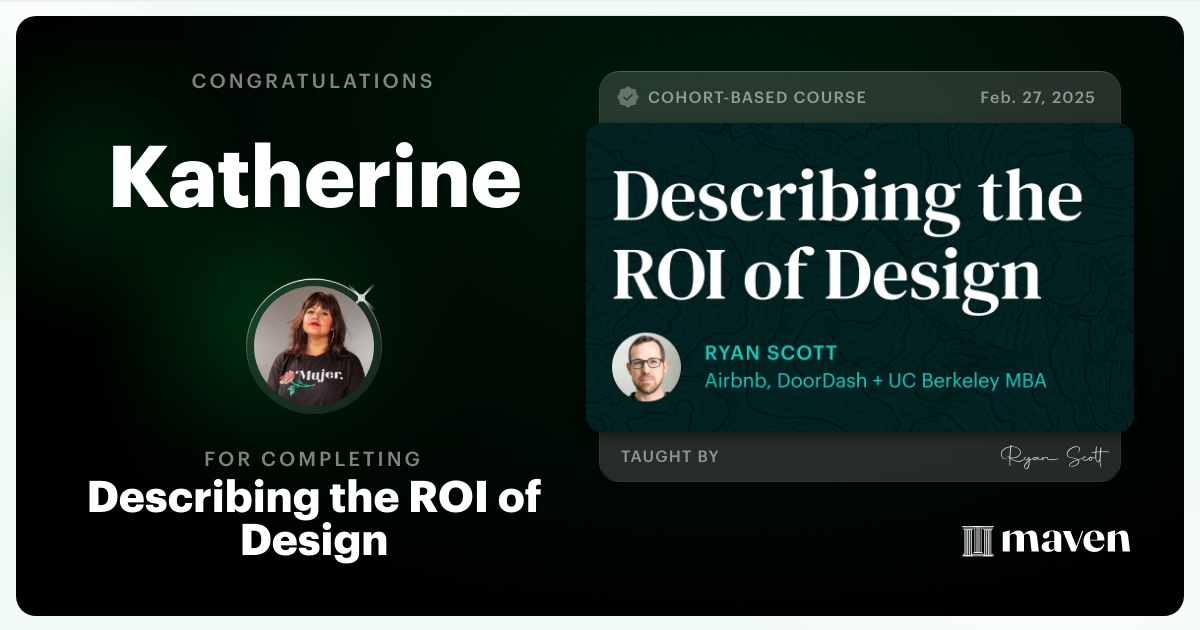Open Ryan Scott's instructor avatar
The height and width of the screenshot is (630, 1200).
[x=646, y=366]
